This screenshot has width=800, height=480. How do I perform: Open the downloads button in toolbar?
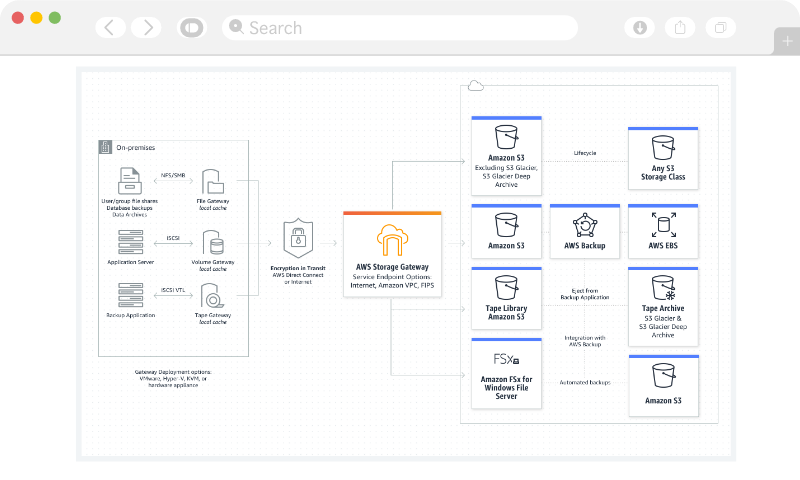(640, 27)
